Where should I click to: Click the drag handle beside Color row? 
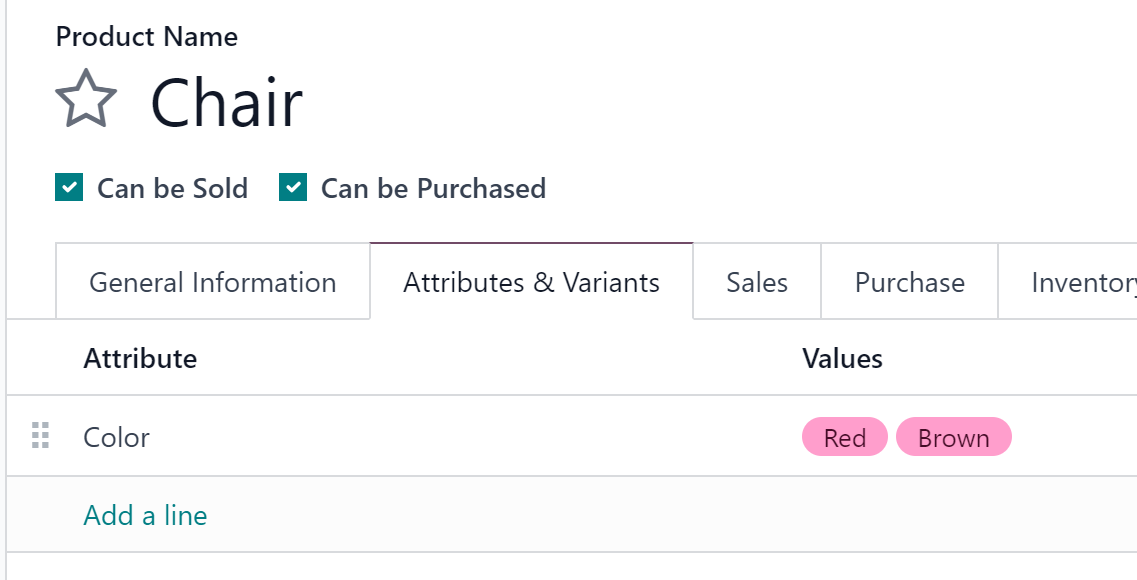pyautogui.click(x=41, y=436)
